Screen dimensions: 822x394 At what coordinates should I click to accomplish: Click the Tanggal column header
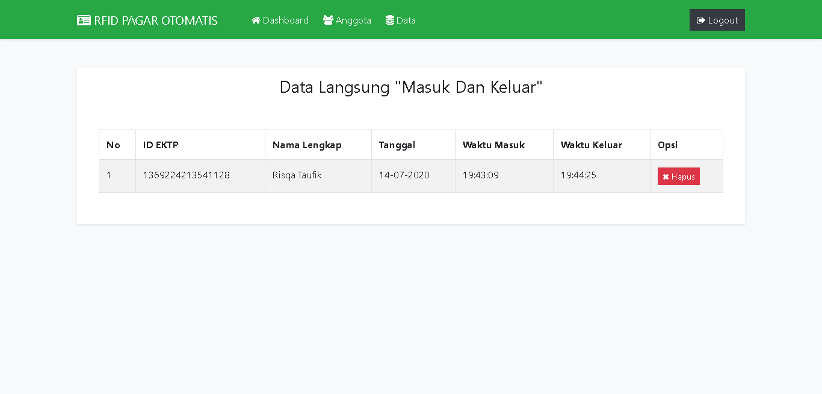[x=414, y=145]
